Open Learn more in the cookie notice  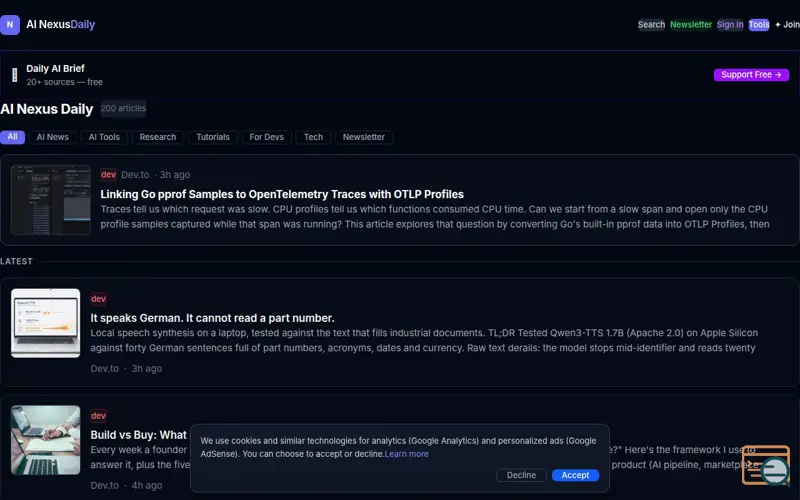point(406,454)
